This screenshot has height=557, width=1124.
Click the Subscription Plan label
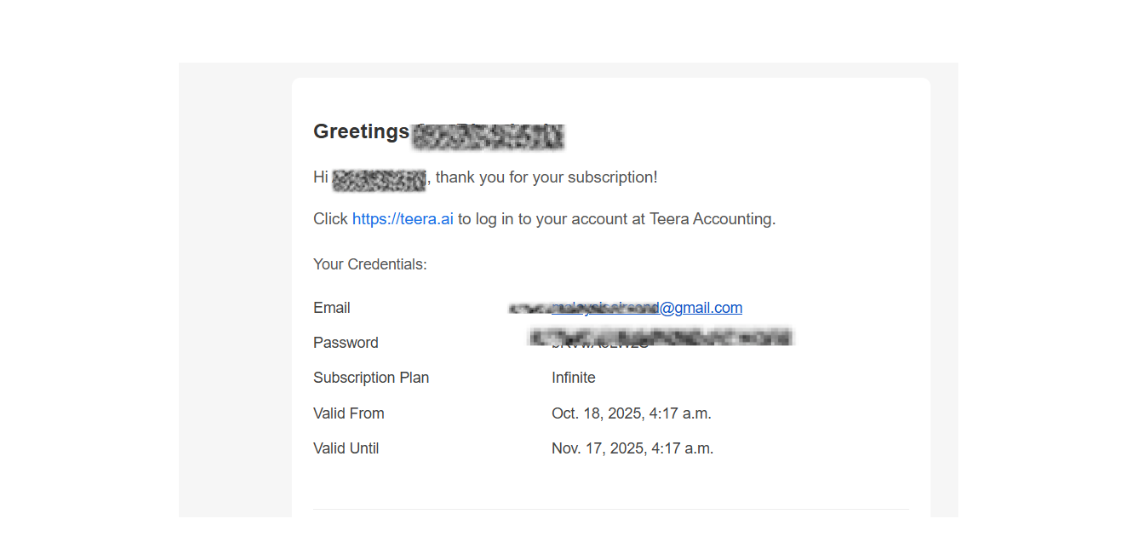(x=371, y=378)
